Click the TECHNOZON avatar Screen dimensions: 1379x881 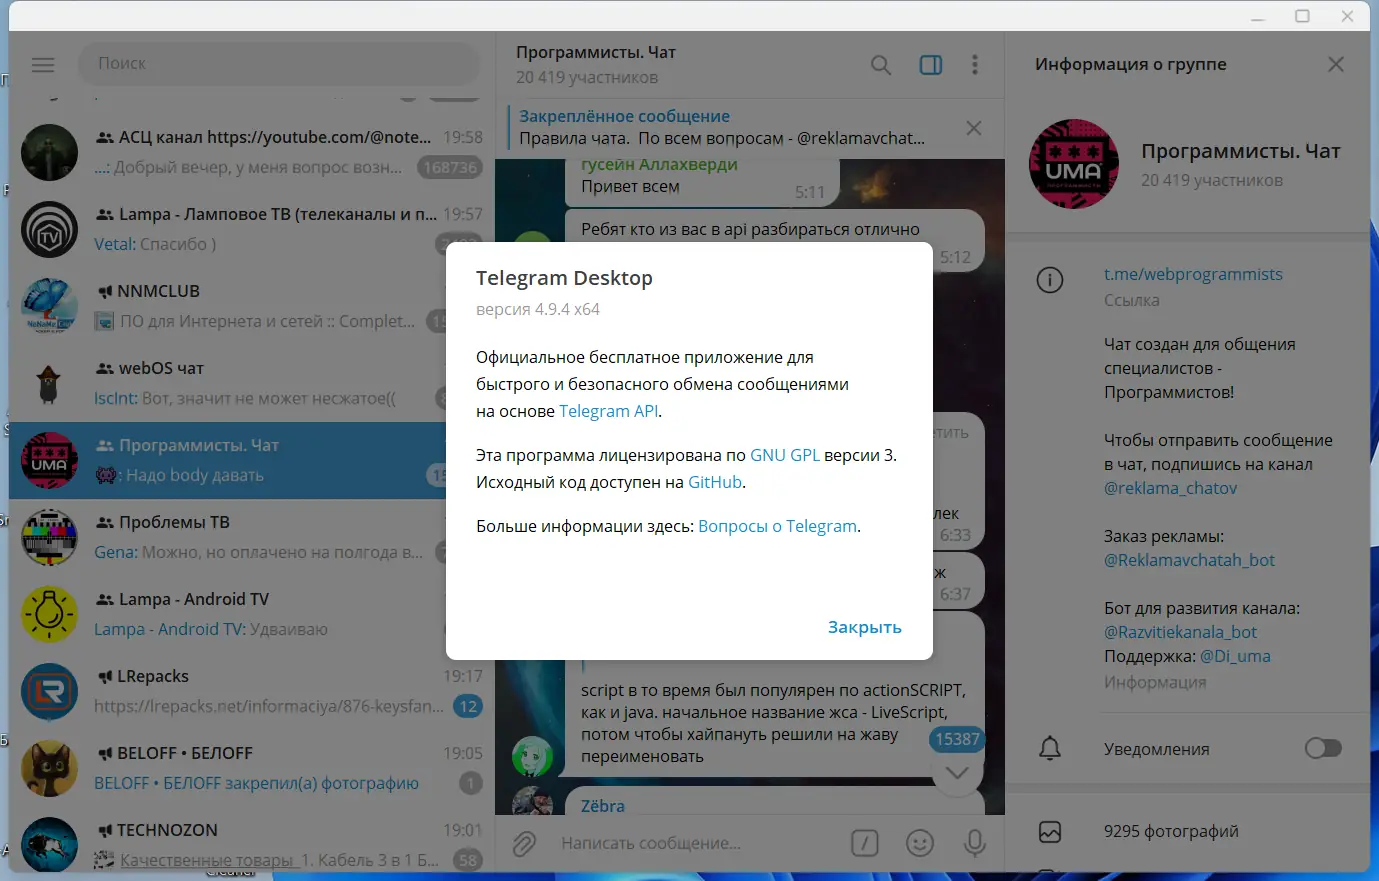pos(49,844)
